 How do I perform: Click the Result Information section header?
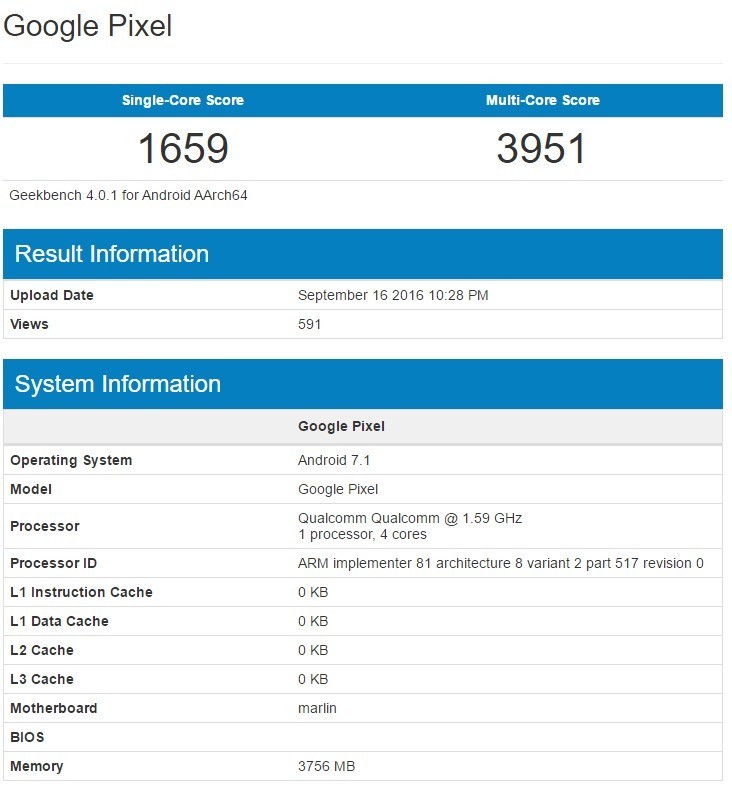[x=112, y=254]
